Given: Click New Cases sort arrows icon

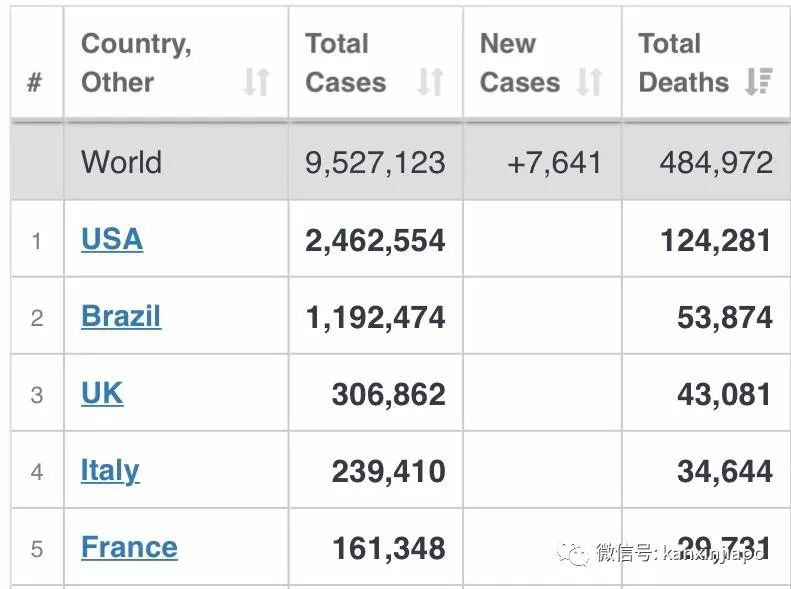Looking at the screenshot, I should click(590, 82).
